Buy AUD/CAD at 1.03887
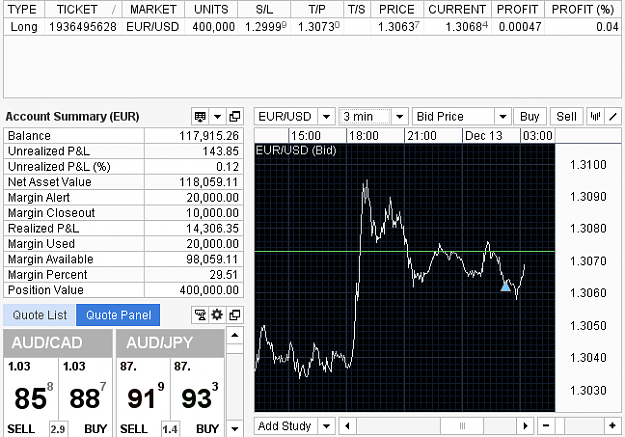 [x=85, y=396]
